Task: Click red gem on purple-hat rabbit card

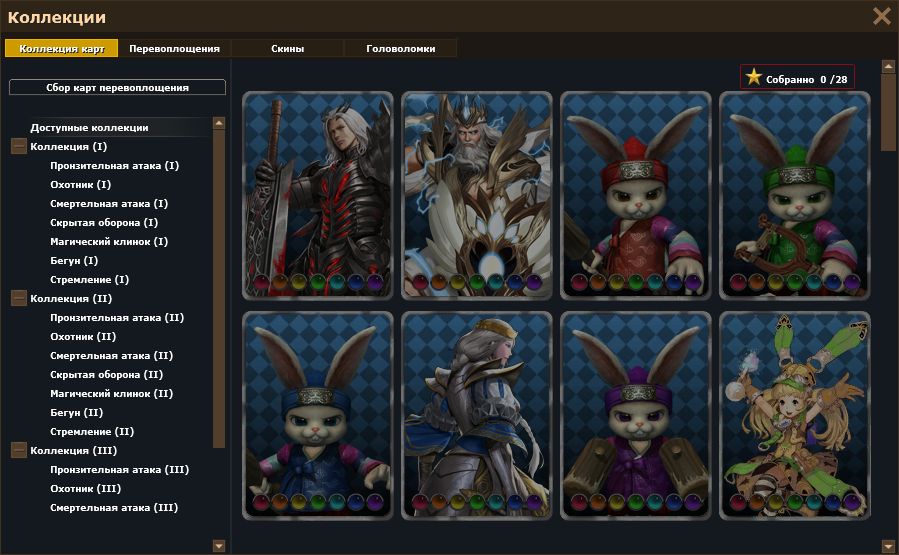Action: (x=579, y=502)
